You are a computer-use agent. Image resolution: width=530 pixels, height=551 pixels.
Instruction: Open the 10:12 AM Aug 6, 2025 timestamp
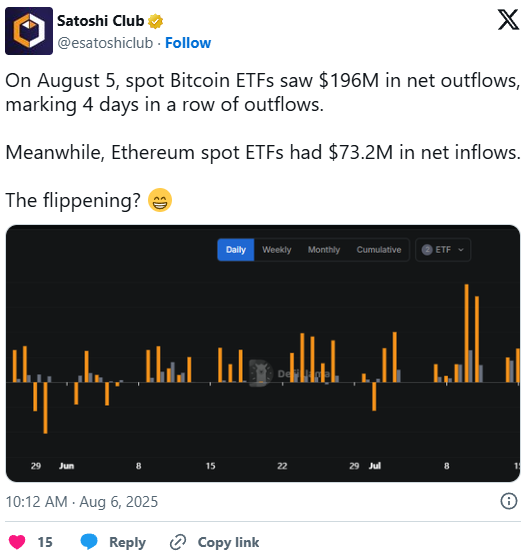point(82,501)
